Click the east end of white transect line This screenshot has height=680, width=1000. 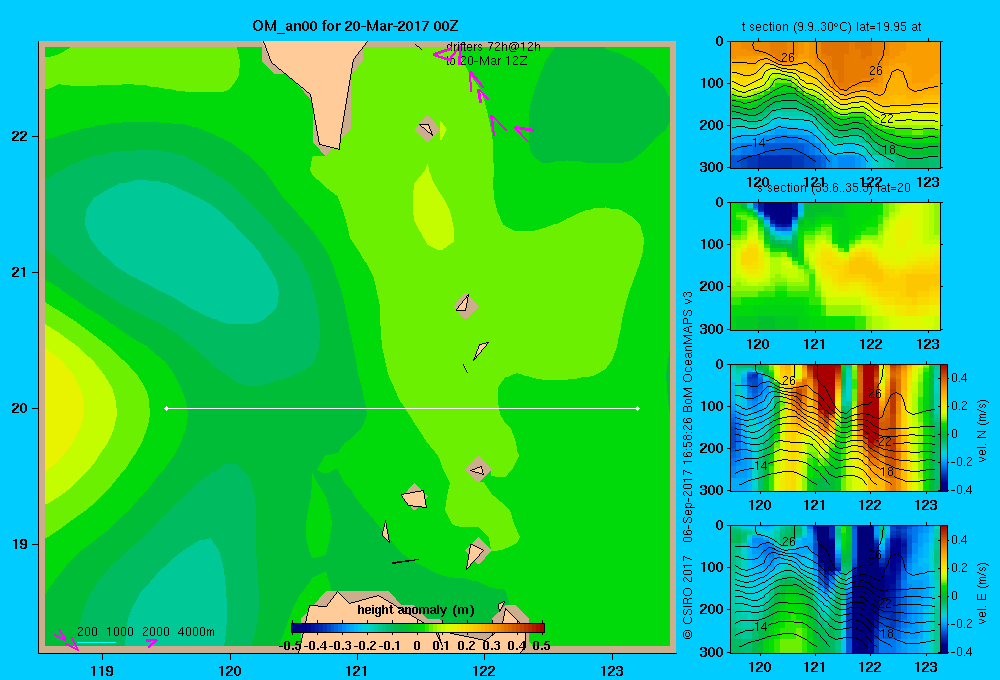638,408
